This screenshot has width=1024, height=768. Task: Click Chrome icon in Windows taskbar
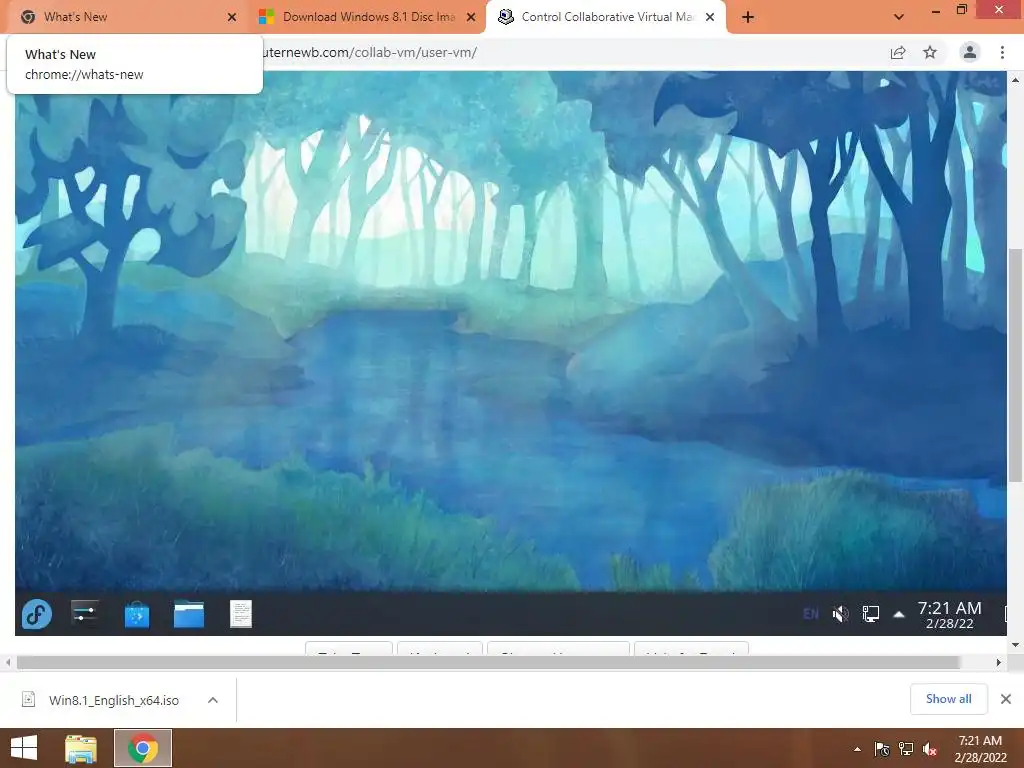click(x=143, y=748)
